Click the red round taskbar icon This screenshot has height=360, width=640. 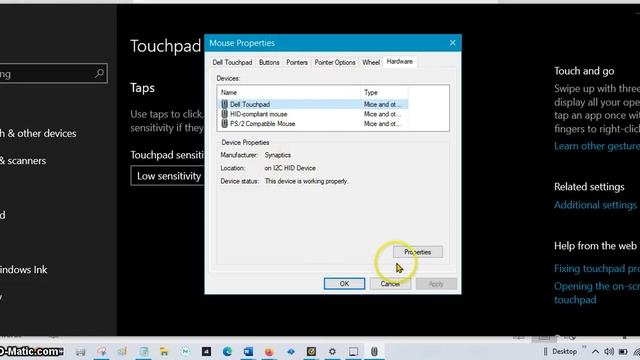(269, 351)
